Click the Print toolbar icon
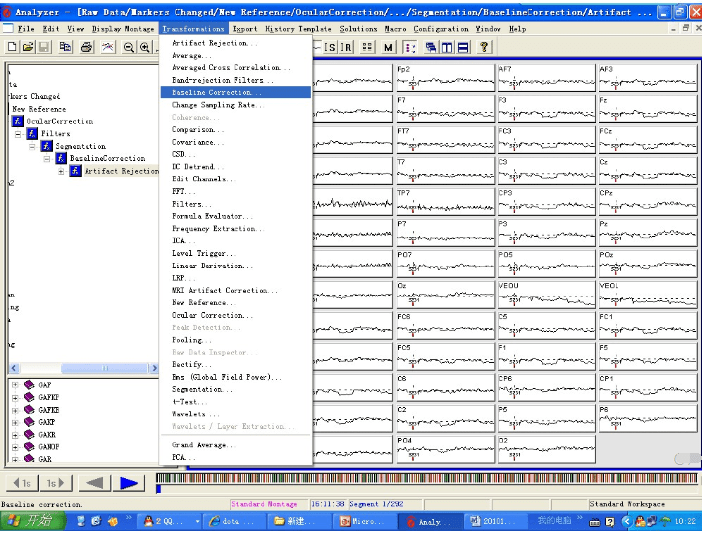The width and height of the screenshot is (702, 534). [x=86, y=47]
